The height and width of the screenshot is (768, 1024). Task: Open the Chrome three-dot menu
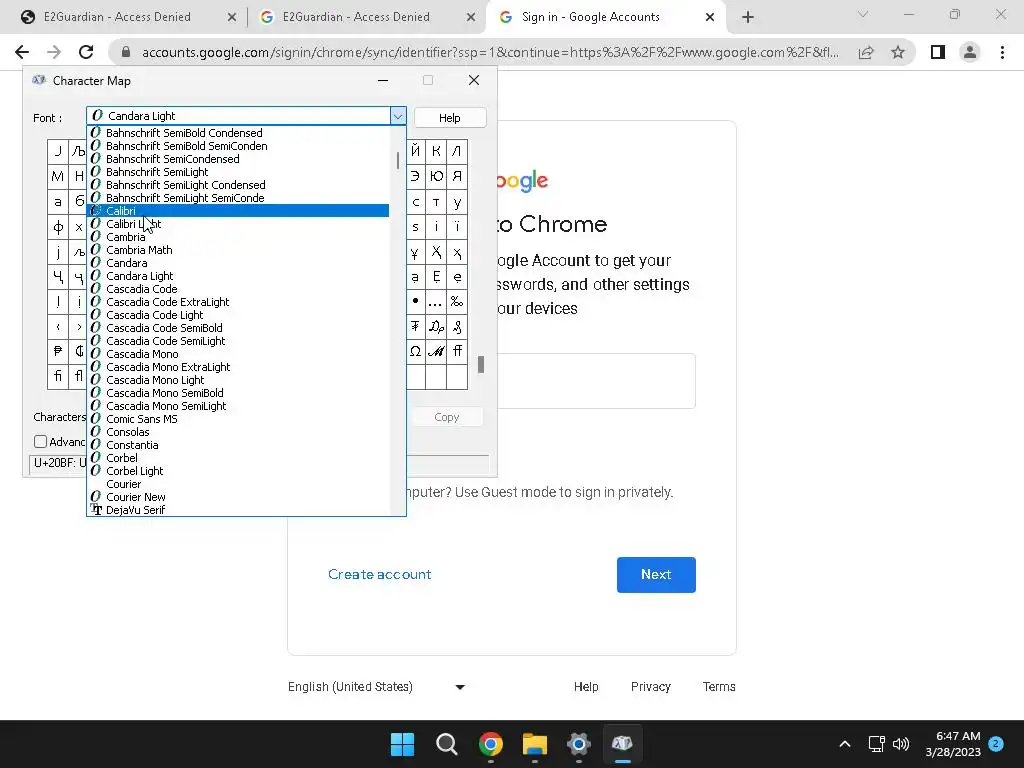click(1002, 52)
